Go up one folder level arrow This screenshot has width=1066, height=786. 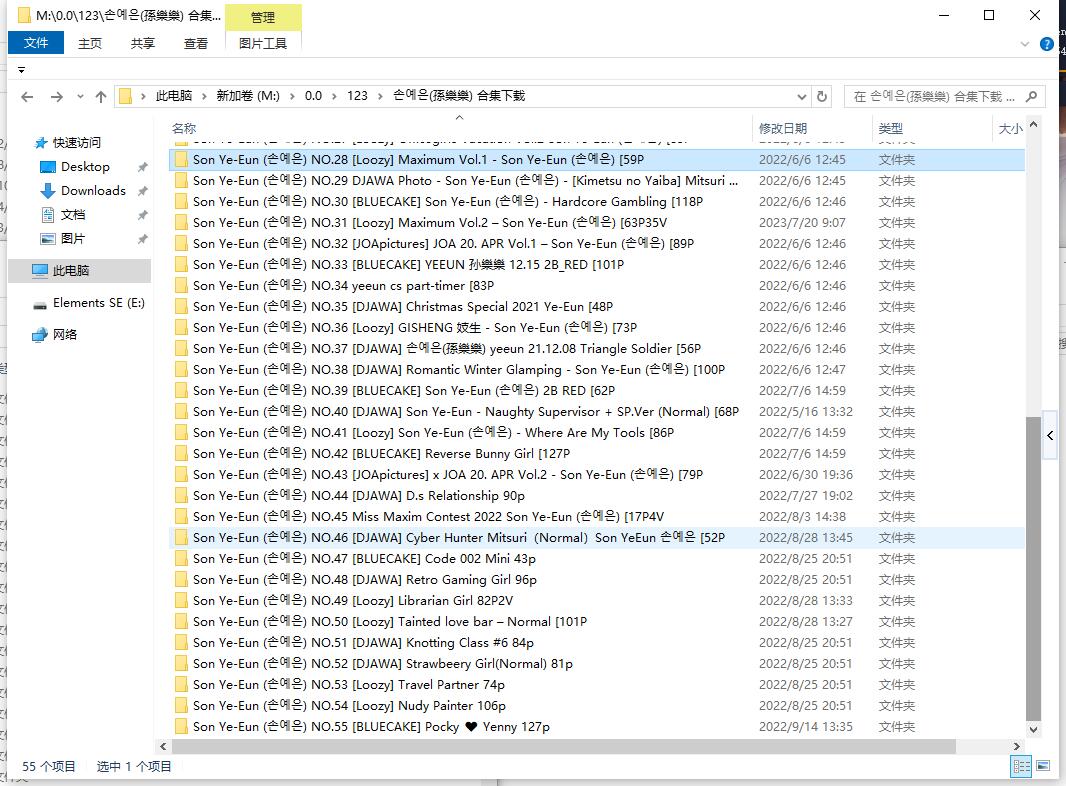click(x=101, y=97)
